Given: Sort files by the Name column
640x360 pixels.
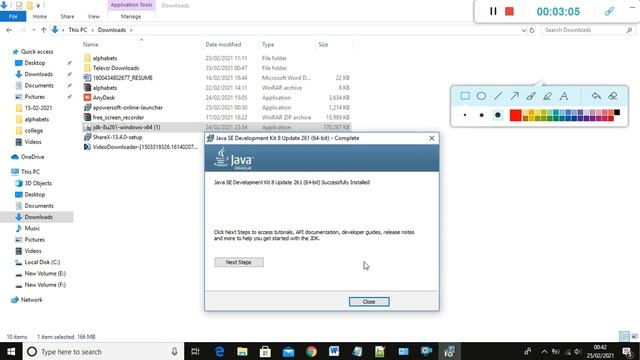Looking at the screenshot, I should (91, 44).
